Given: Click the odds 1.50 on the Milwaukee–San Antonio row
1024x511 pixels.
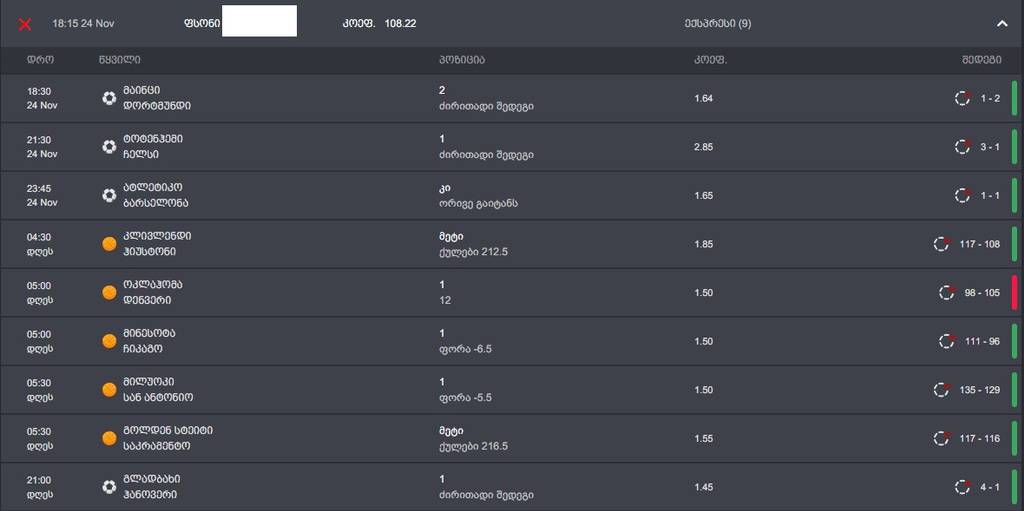Looking at the screenshot, I should coord(703,389).
